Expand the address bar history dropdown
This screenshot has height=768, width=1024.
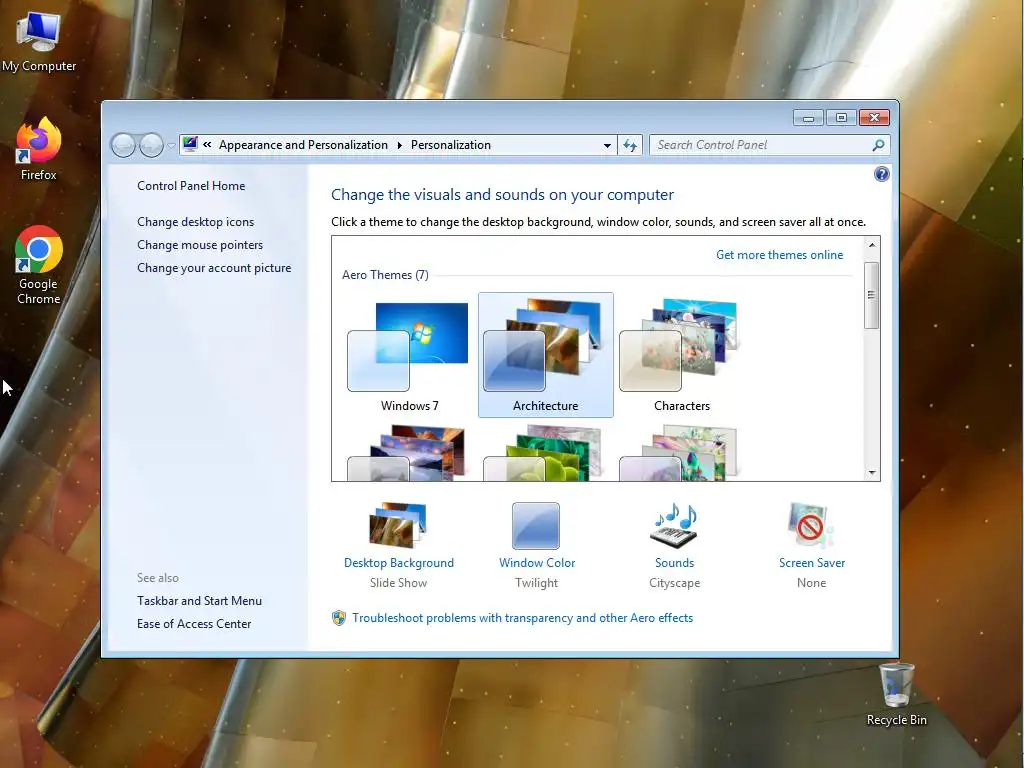(607, 145)
